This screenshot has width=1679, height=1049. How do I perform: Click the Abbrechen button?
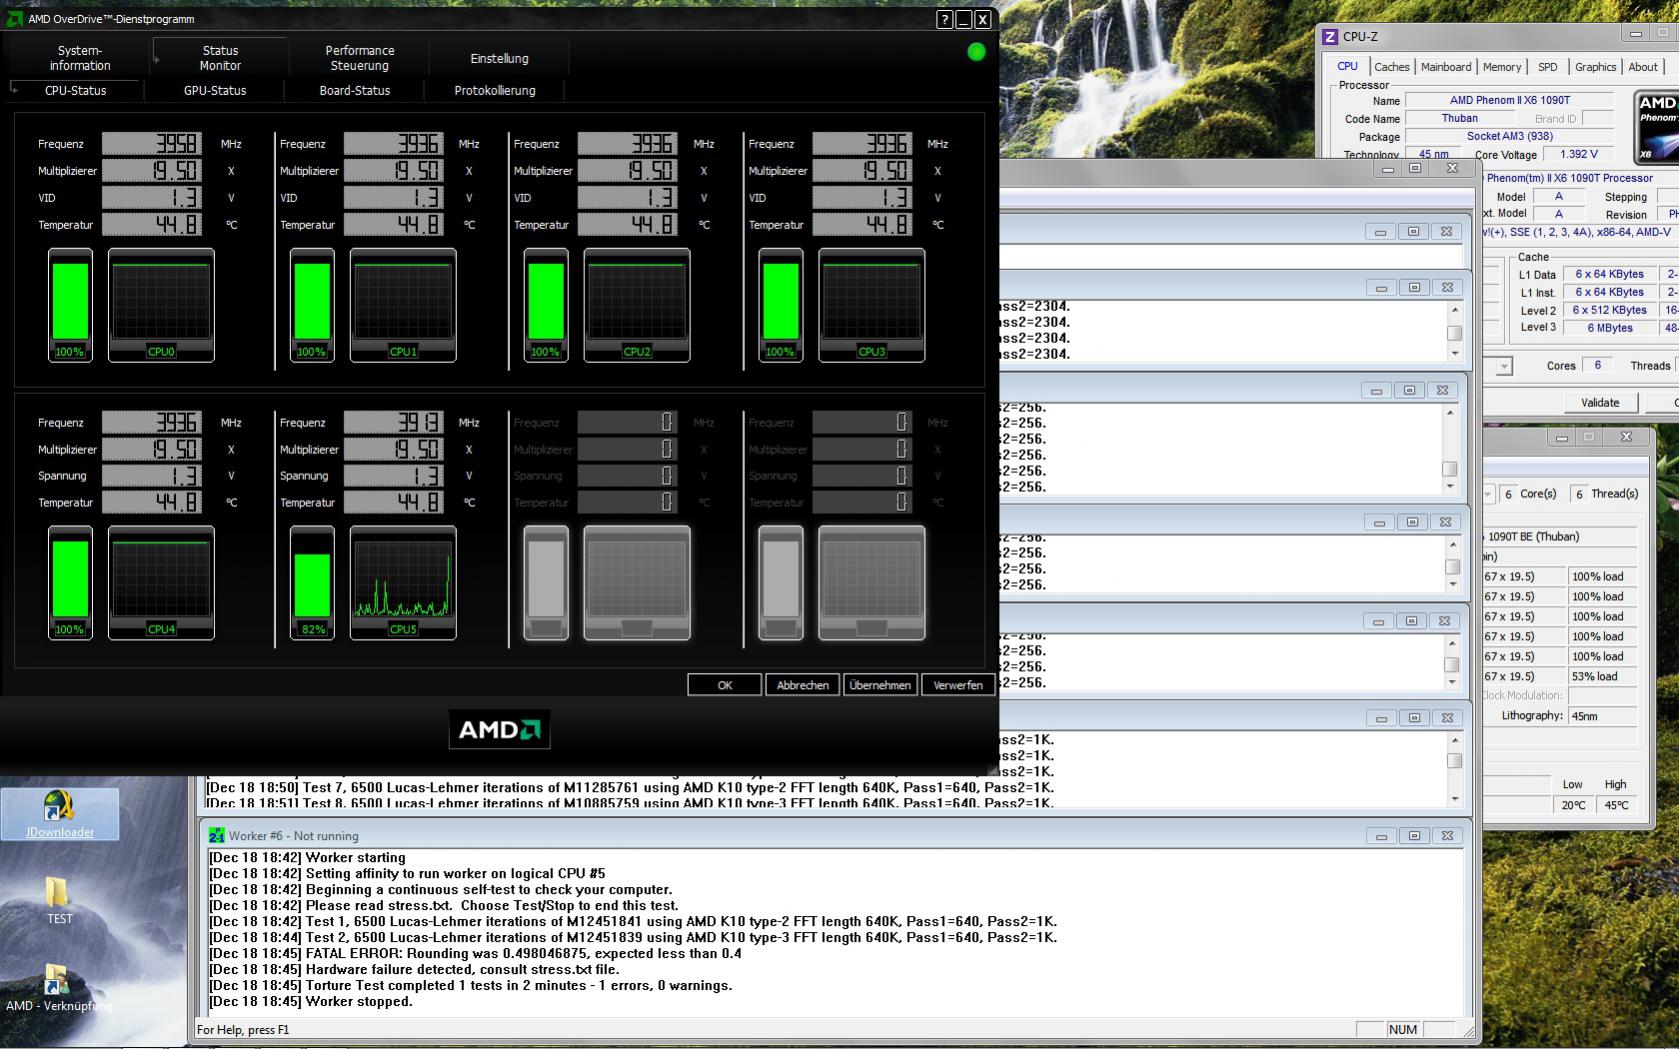803,685
